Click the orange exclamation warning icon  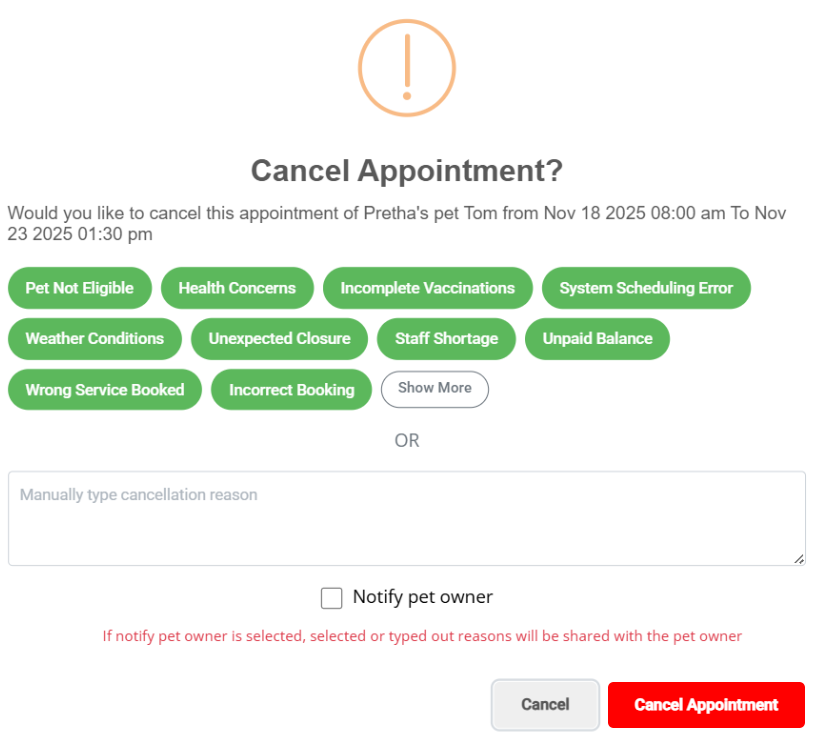click(407, 68)
